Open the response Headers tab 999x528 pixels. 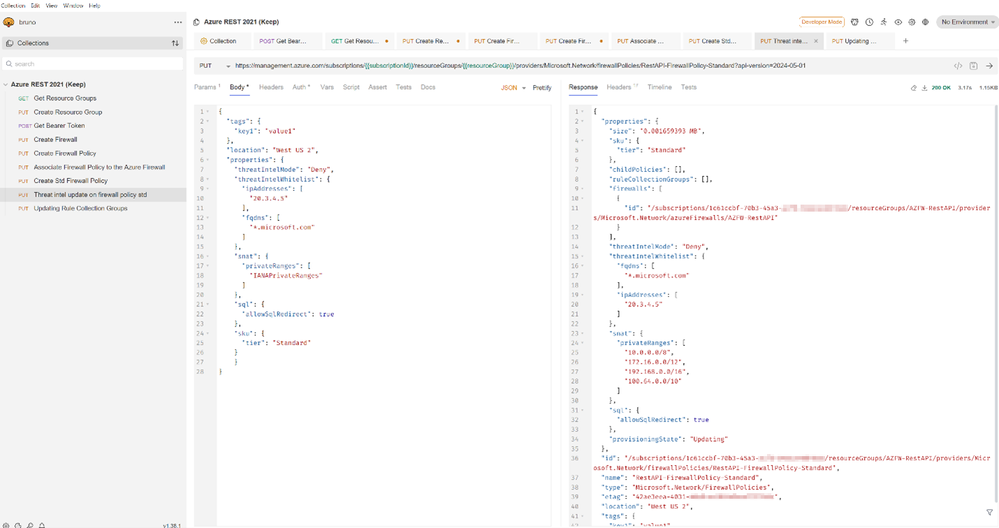coord(622,87)
